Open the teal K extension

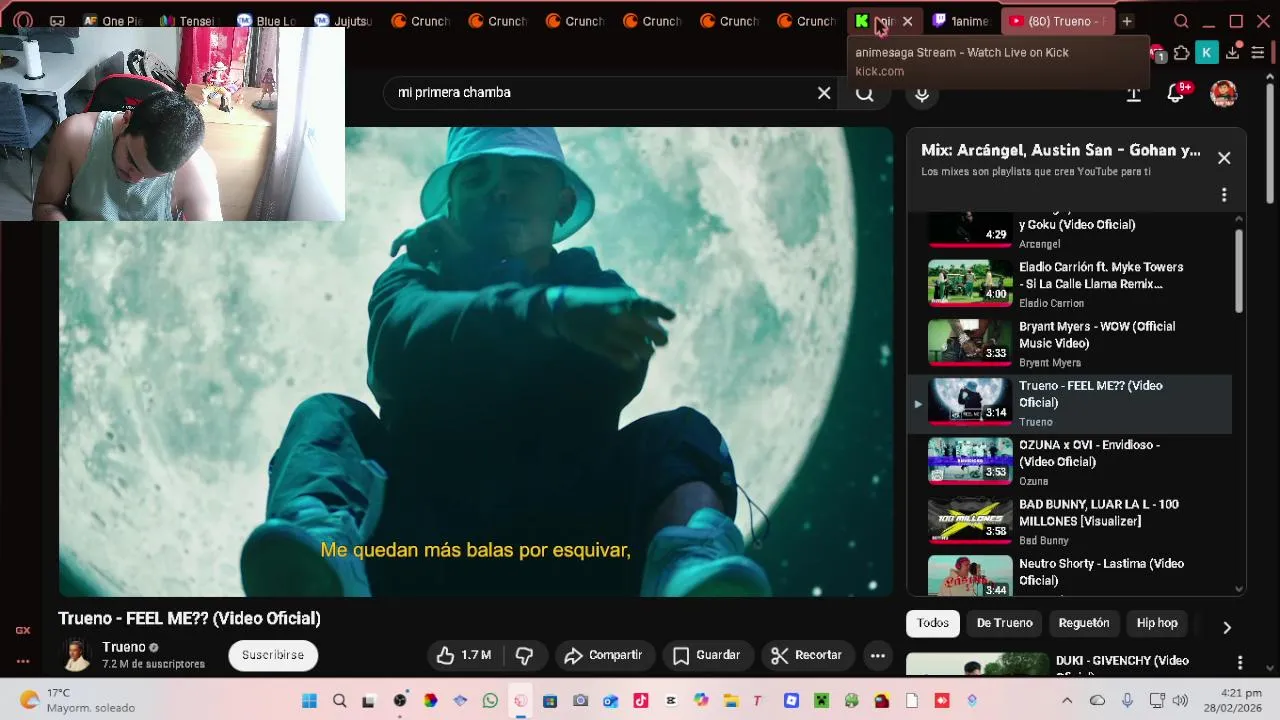point(1206,53)
